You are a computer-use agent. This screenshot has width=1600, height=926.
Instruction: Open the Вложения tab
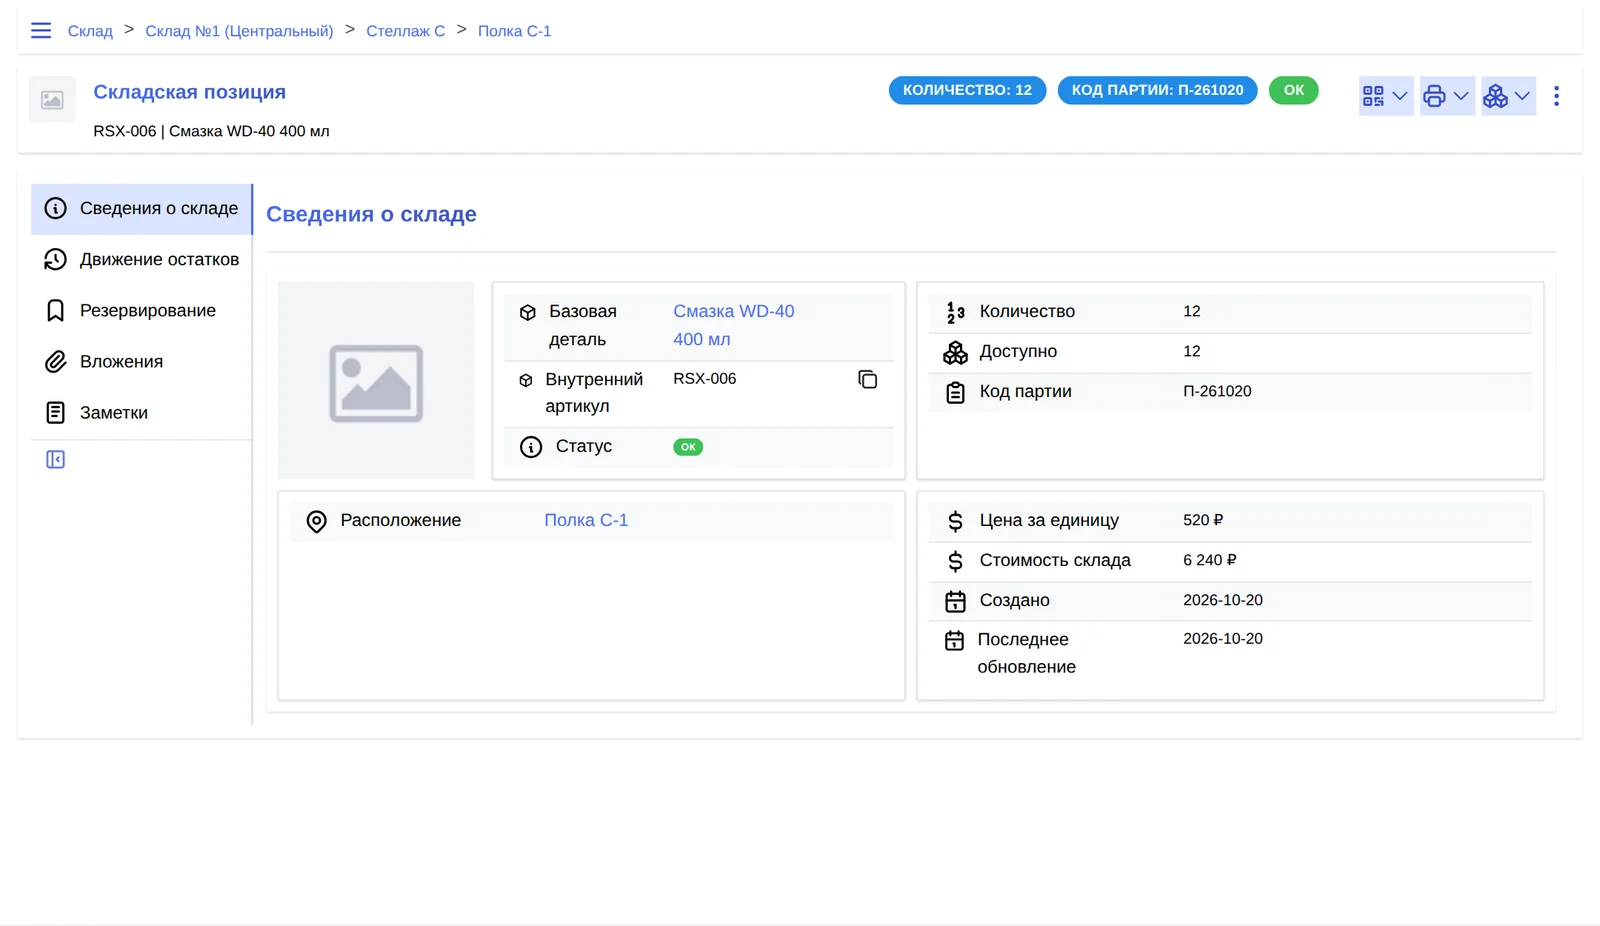coord(142,362)
